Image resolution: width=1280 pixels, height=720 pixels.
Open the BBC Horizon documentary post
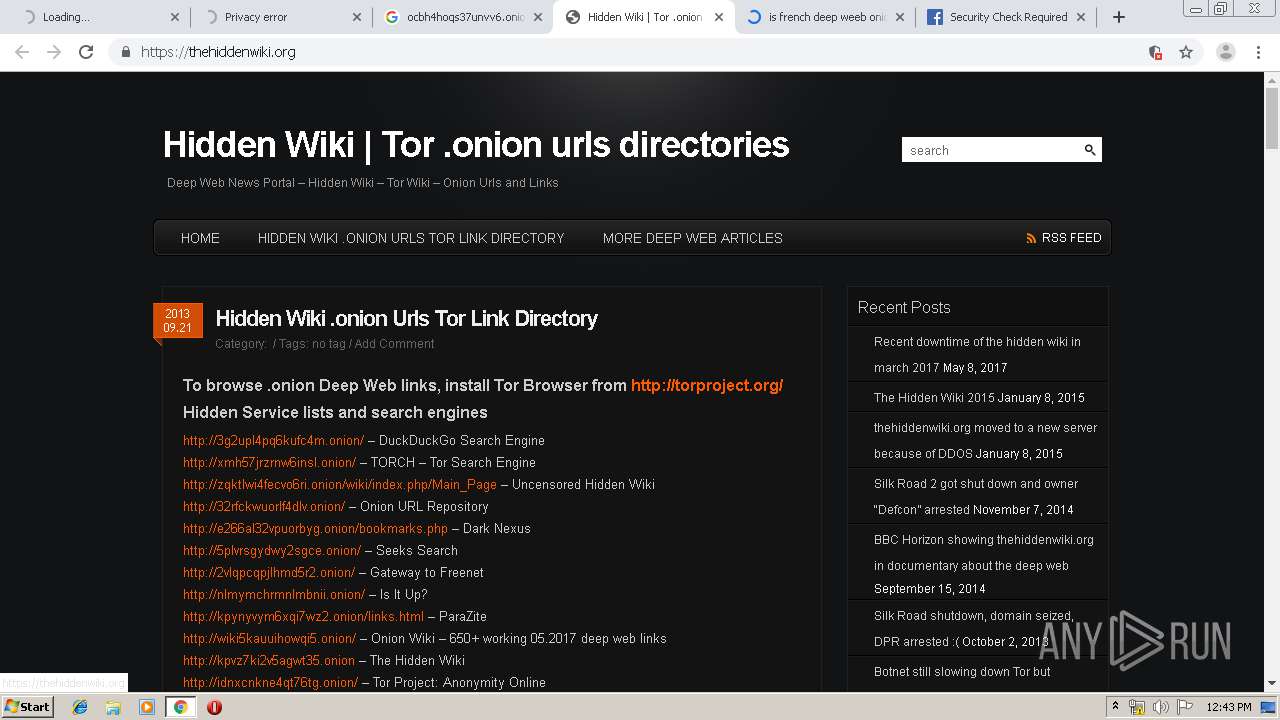[984, 552]
